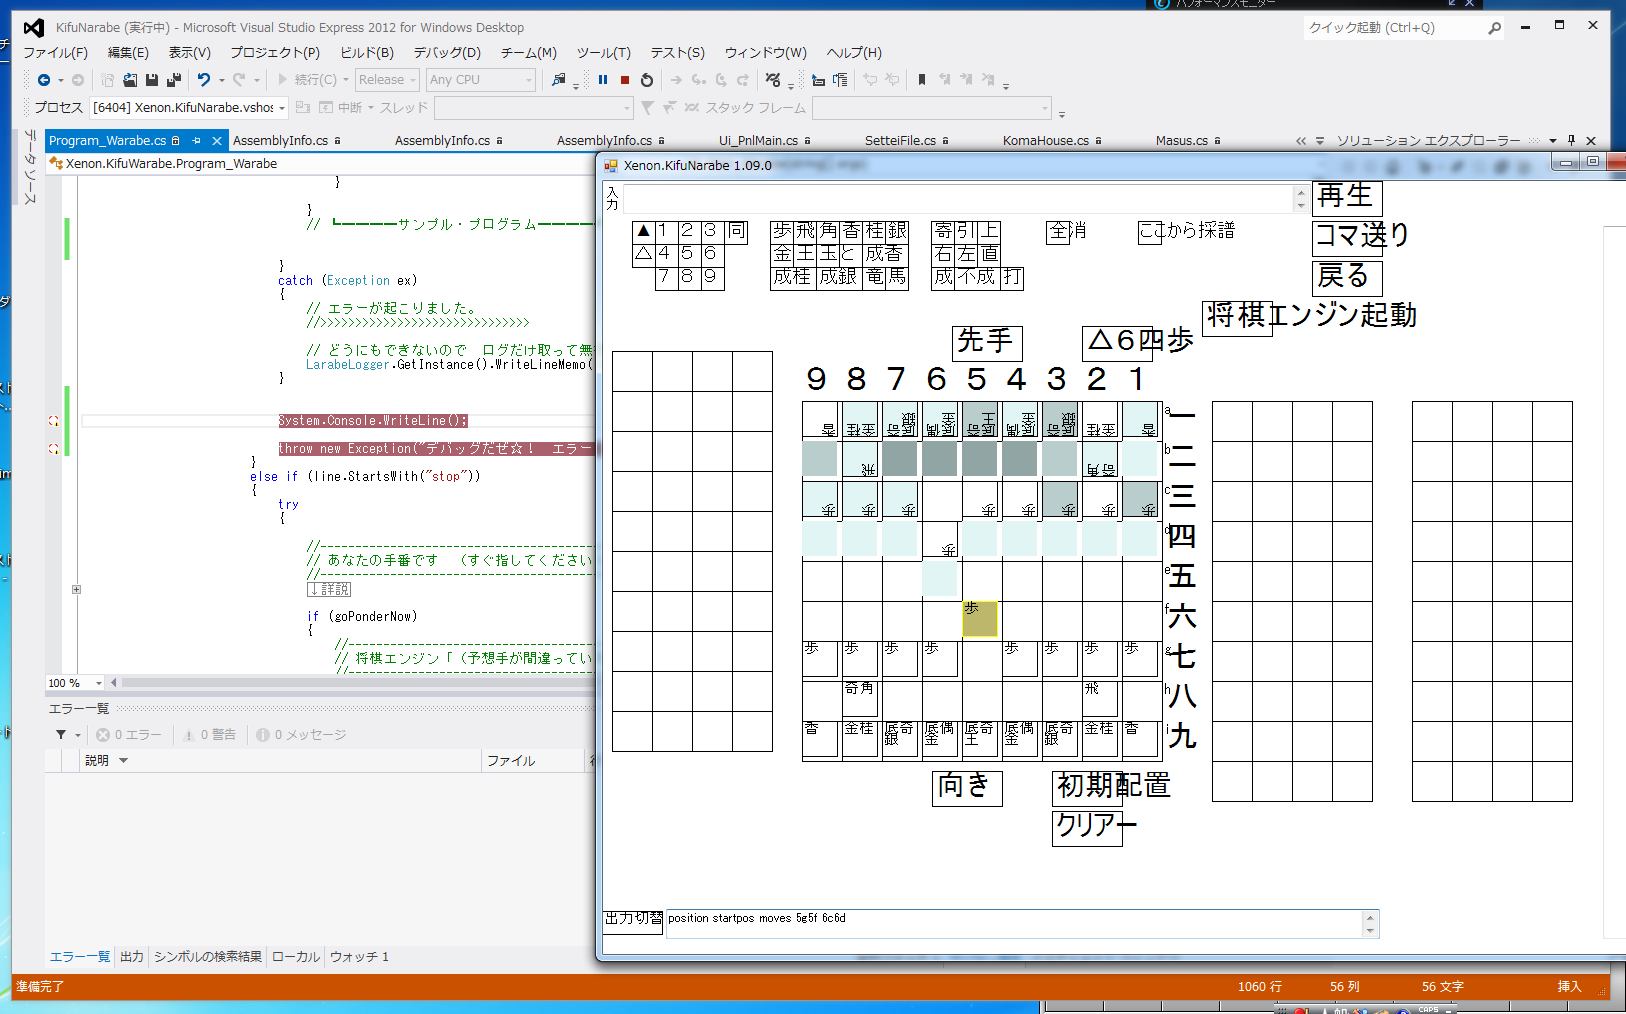Click the up arrow of the 入力 box scrollbar

click(1300, 192)
